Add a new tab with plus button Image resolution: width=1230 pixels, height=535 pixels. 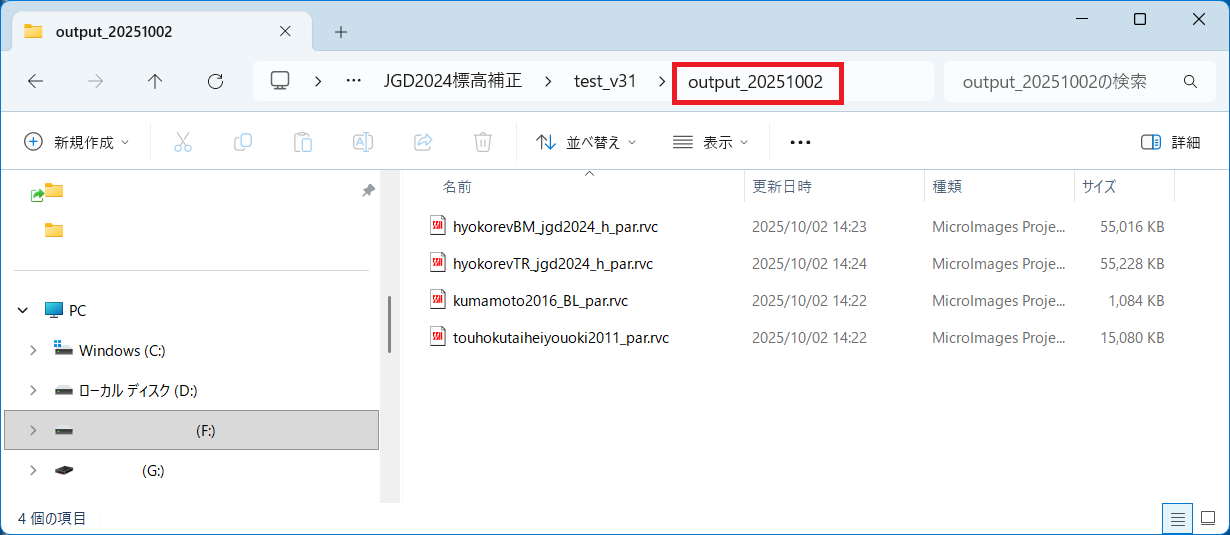[341, 32]
